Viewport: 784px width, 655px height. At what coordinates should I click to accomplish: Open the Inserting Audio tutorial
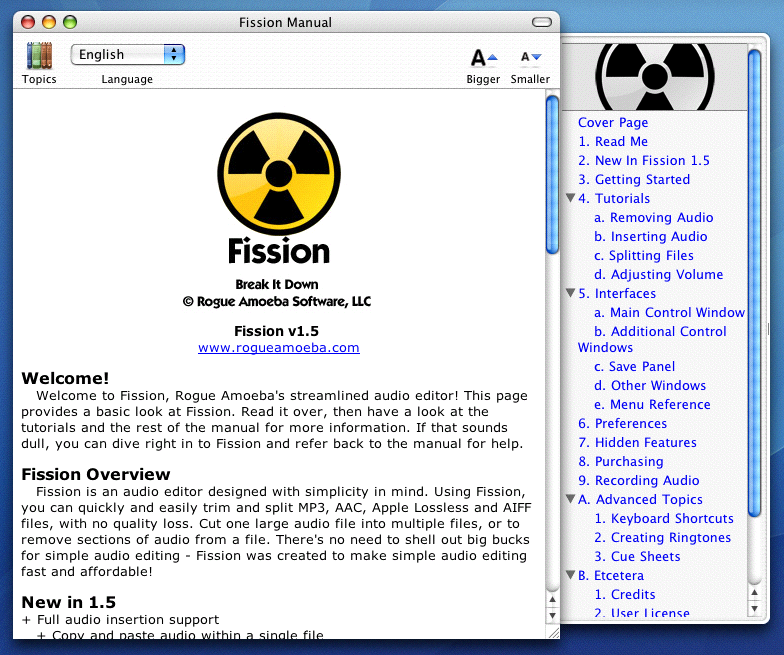pos(650,236)
